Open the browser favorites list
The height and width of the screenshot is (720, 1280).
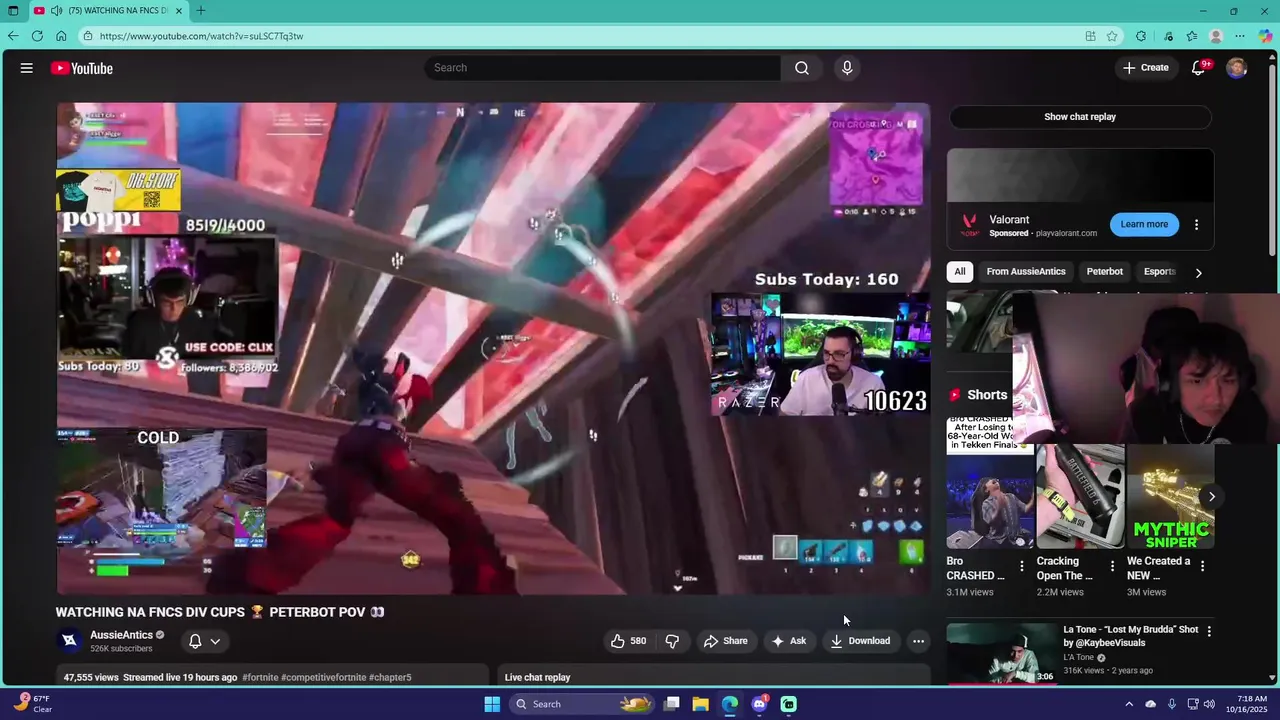1191,36
